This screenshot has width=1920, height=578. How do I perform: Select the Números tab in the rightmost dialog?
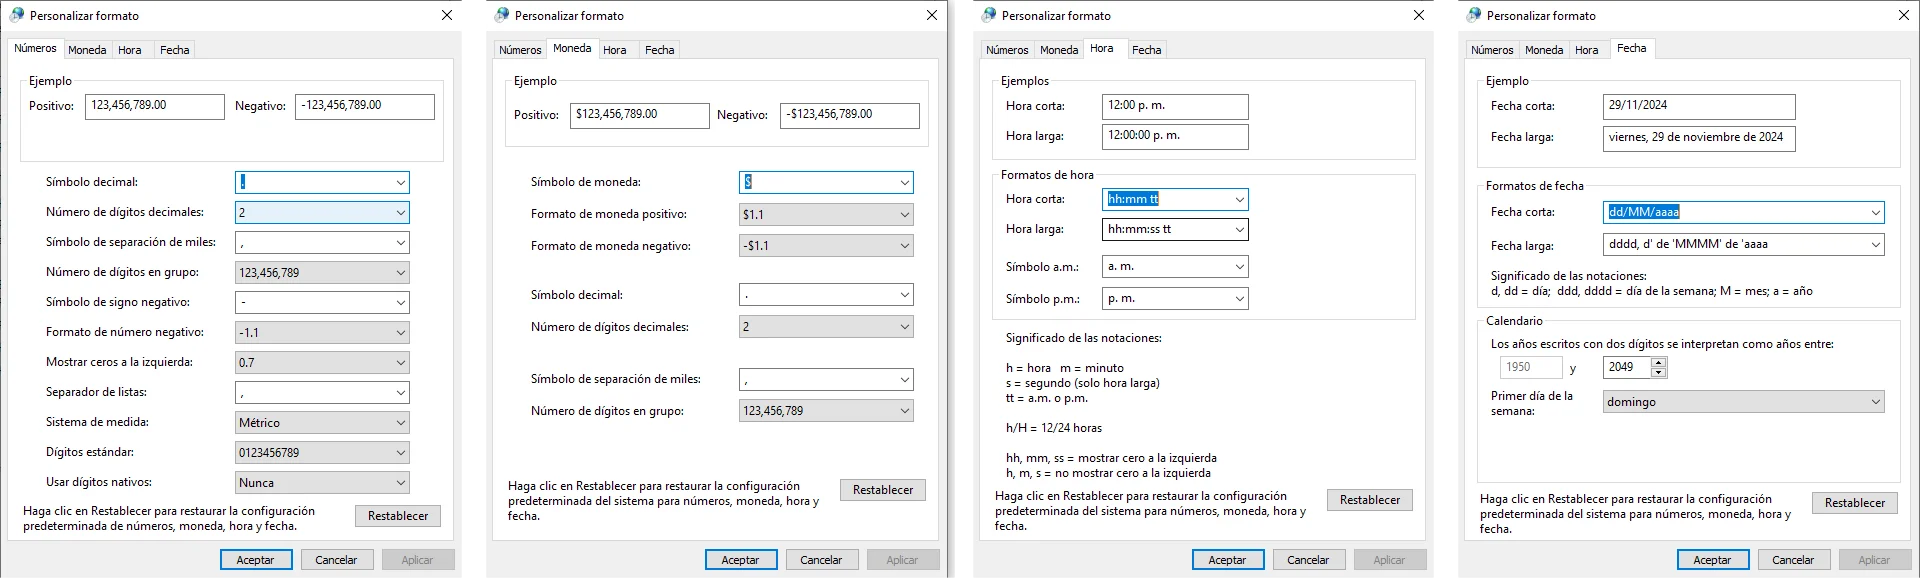point(1491,50)
